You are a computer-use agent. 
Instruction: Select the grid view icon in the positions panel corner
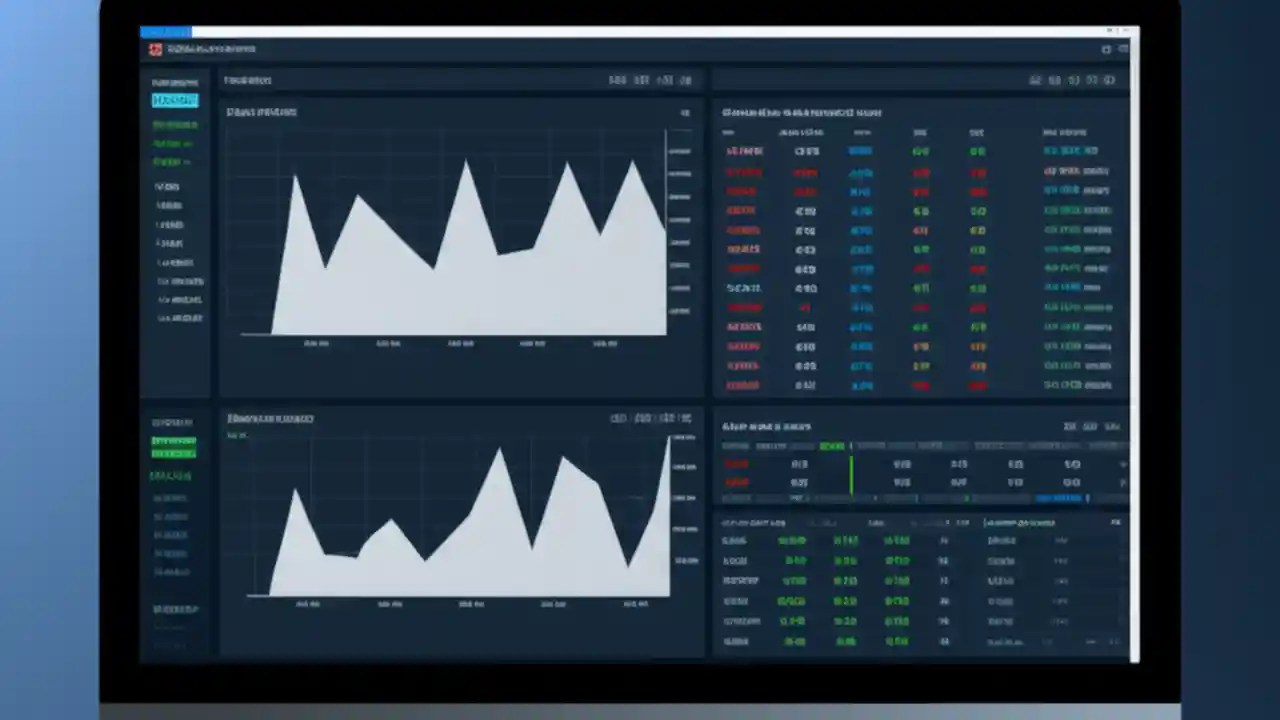pos(1116,522)
